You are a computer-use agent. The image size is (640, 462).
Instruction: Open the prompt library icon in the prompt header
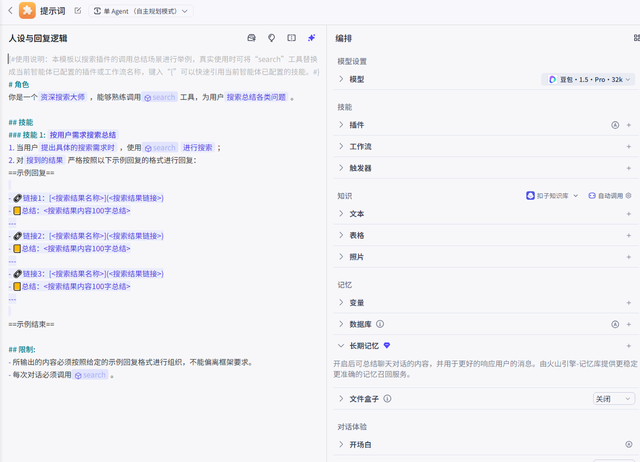click(x=251, y=37)
